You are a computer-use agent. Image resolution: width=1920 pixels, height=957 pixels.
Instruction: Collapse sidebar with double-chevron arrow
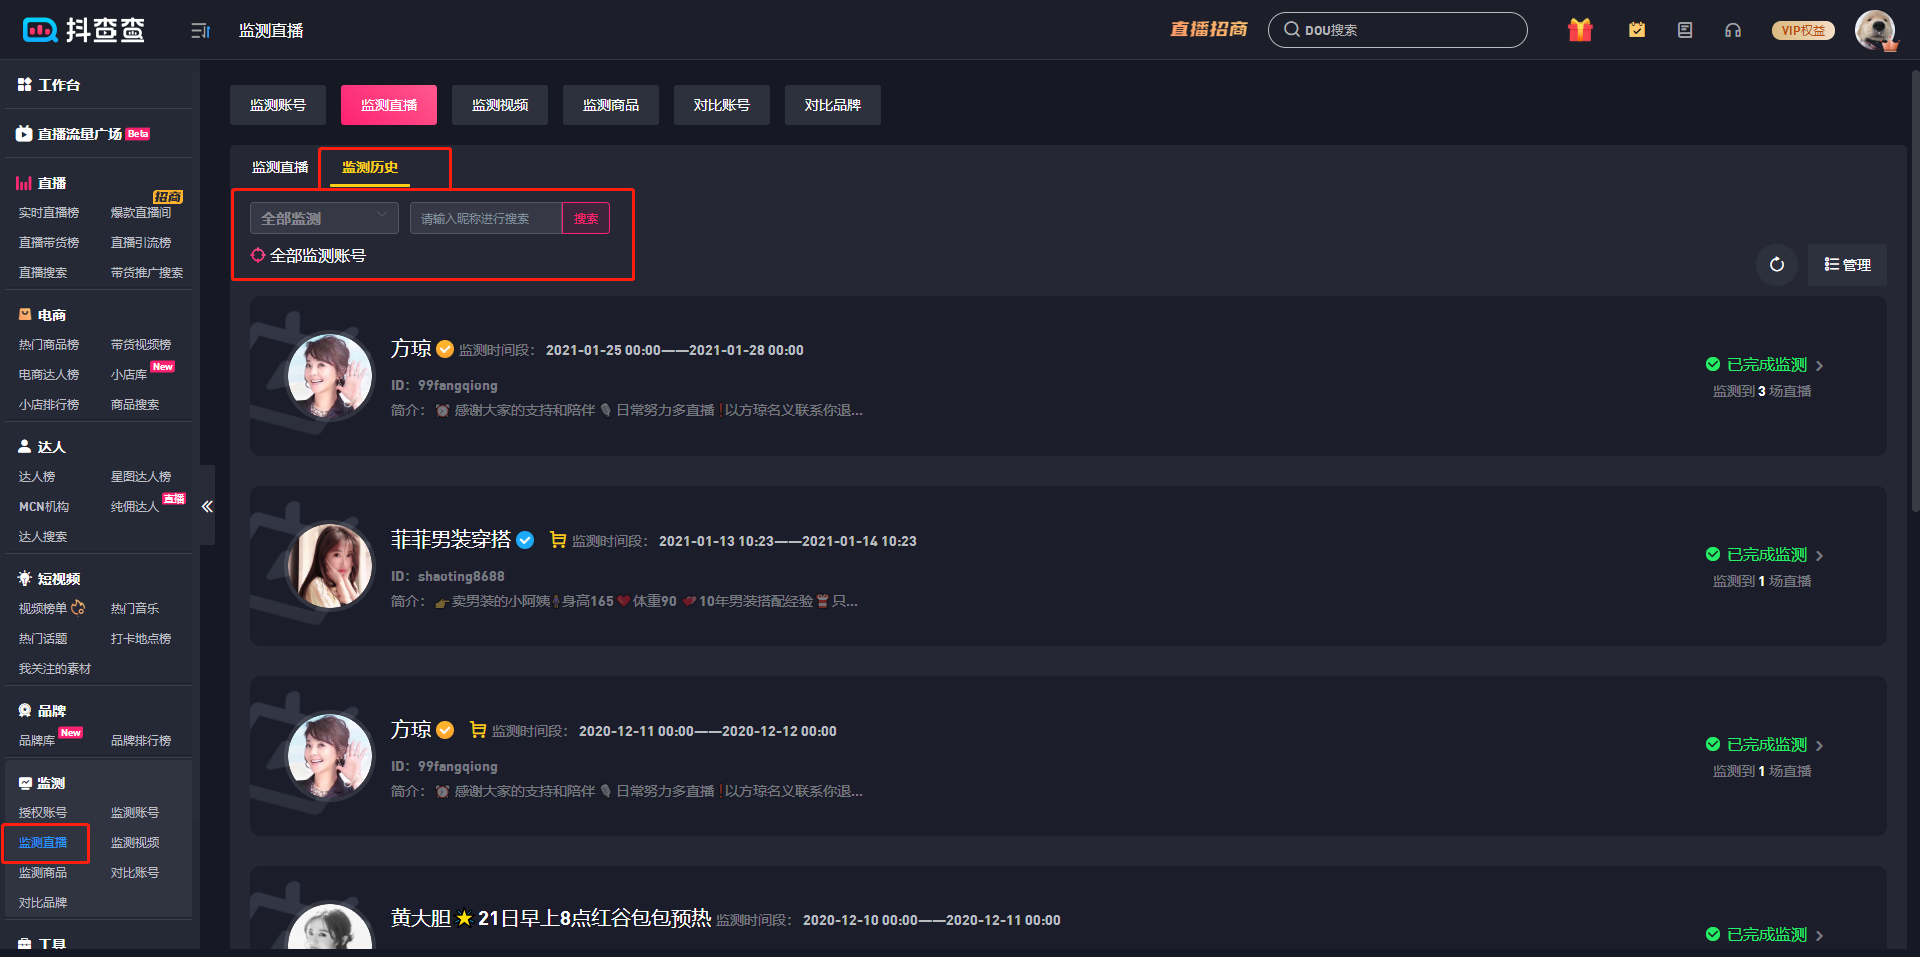coord(207,506)
